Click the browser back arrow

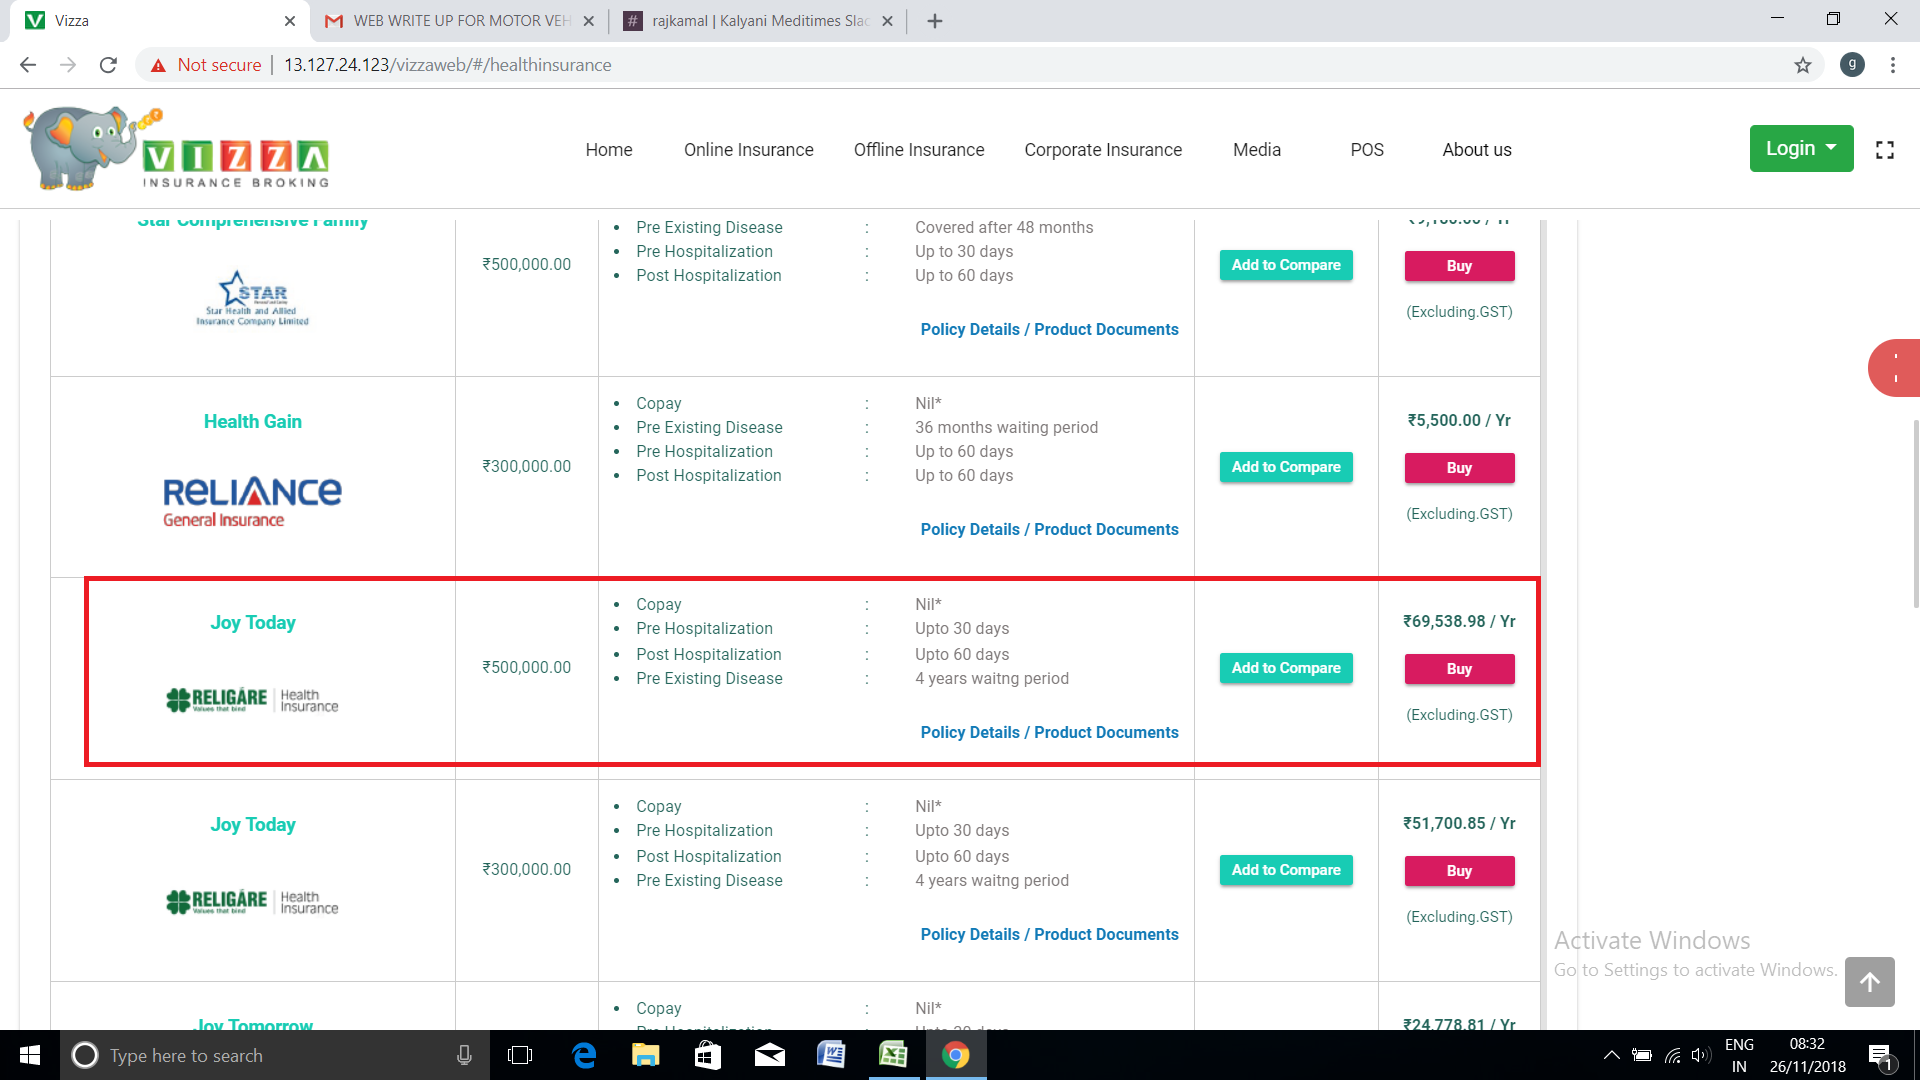tap(28, 65)
